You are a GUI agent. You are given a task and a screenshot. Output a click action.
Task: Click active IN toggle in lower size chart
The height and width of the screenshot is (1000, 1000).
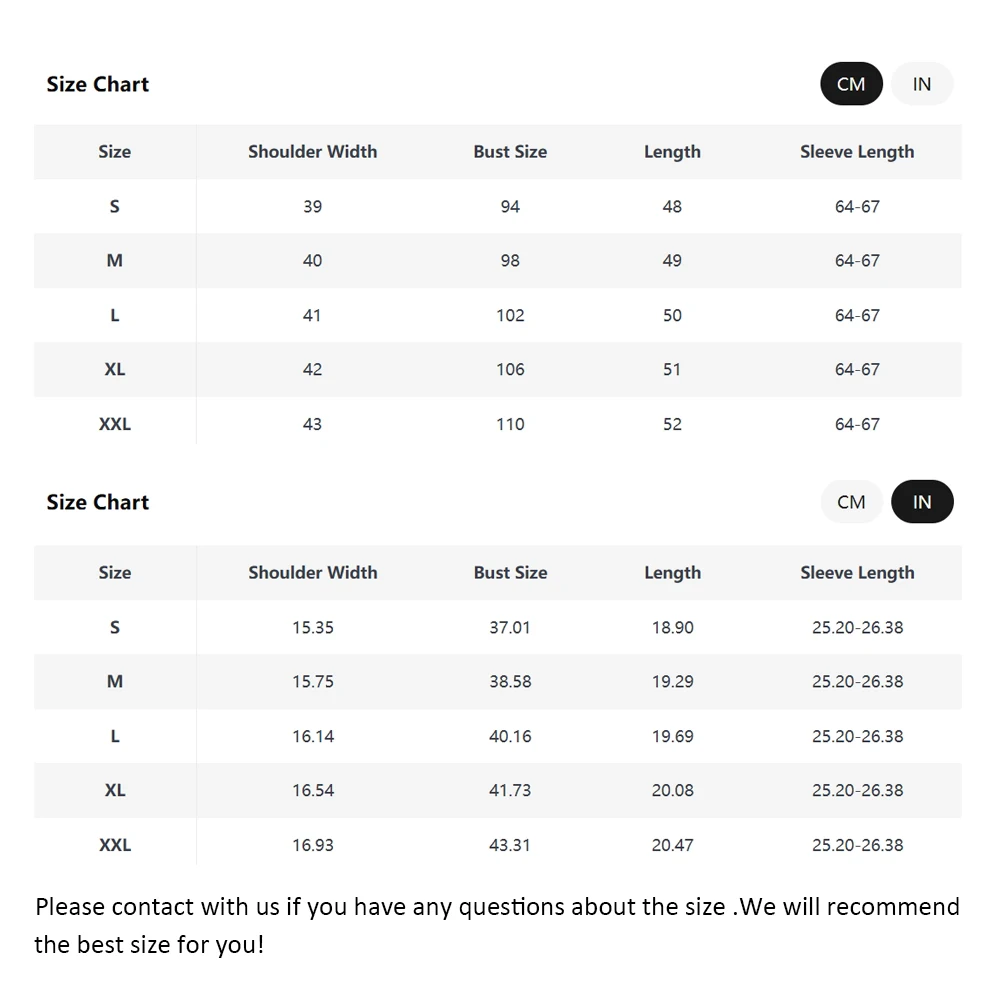click(922, 502)
